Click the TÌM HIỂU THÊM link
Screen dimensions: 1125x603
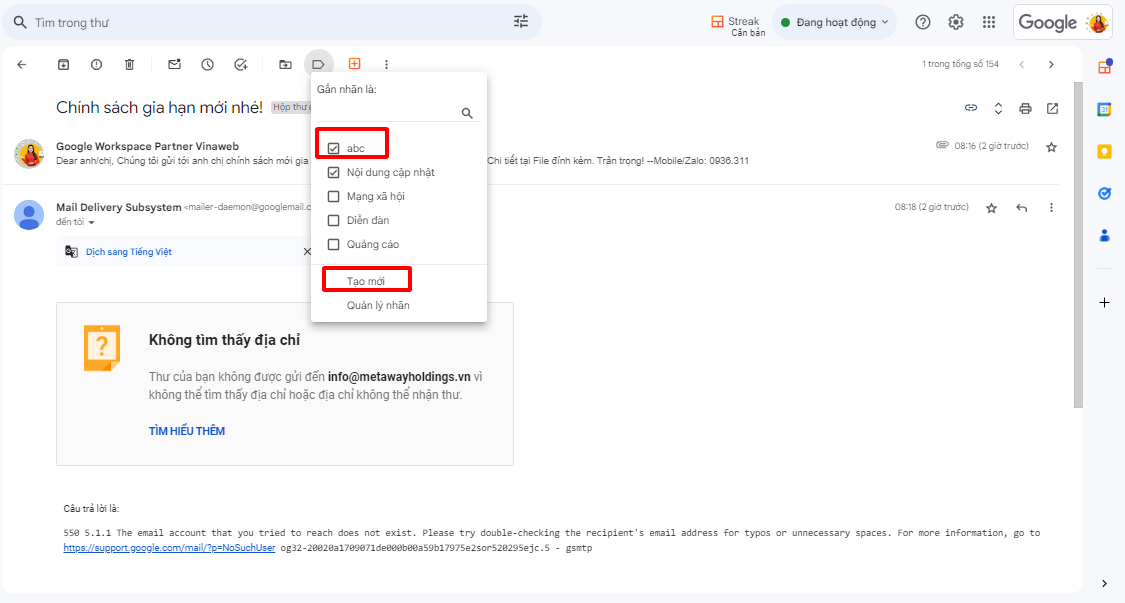[x=187, y=431]
